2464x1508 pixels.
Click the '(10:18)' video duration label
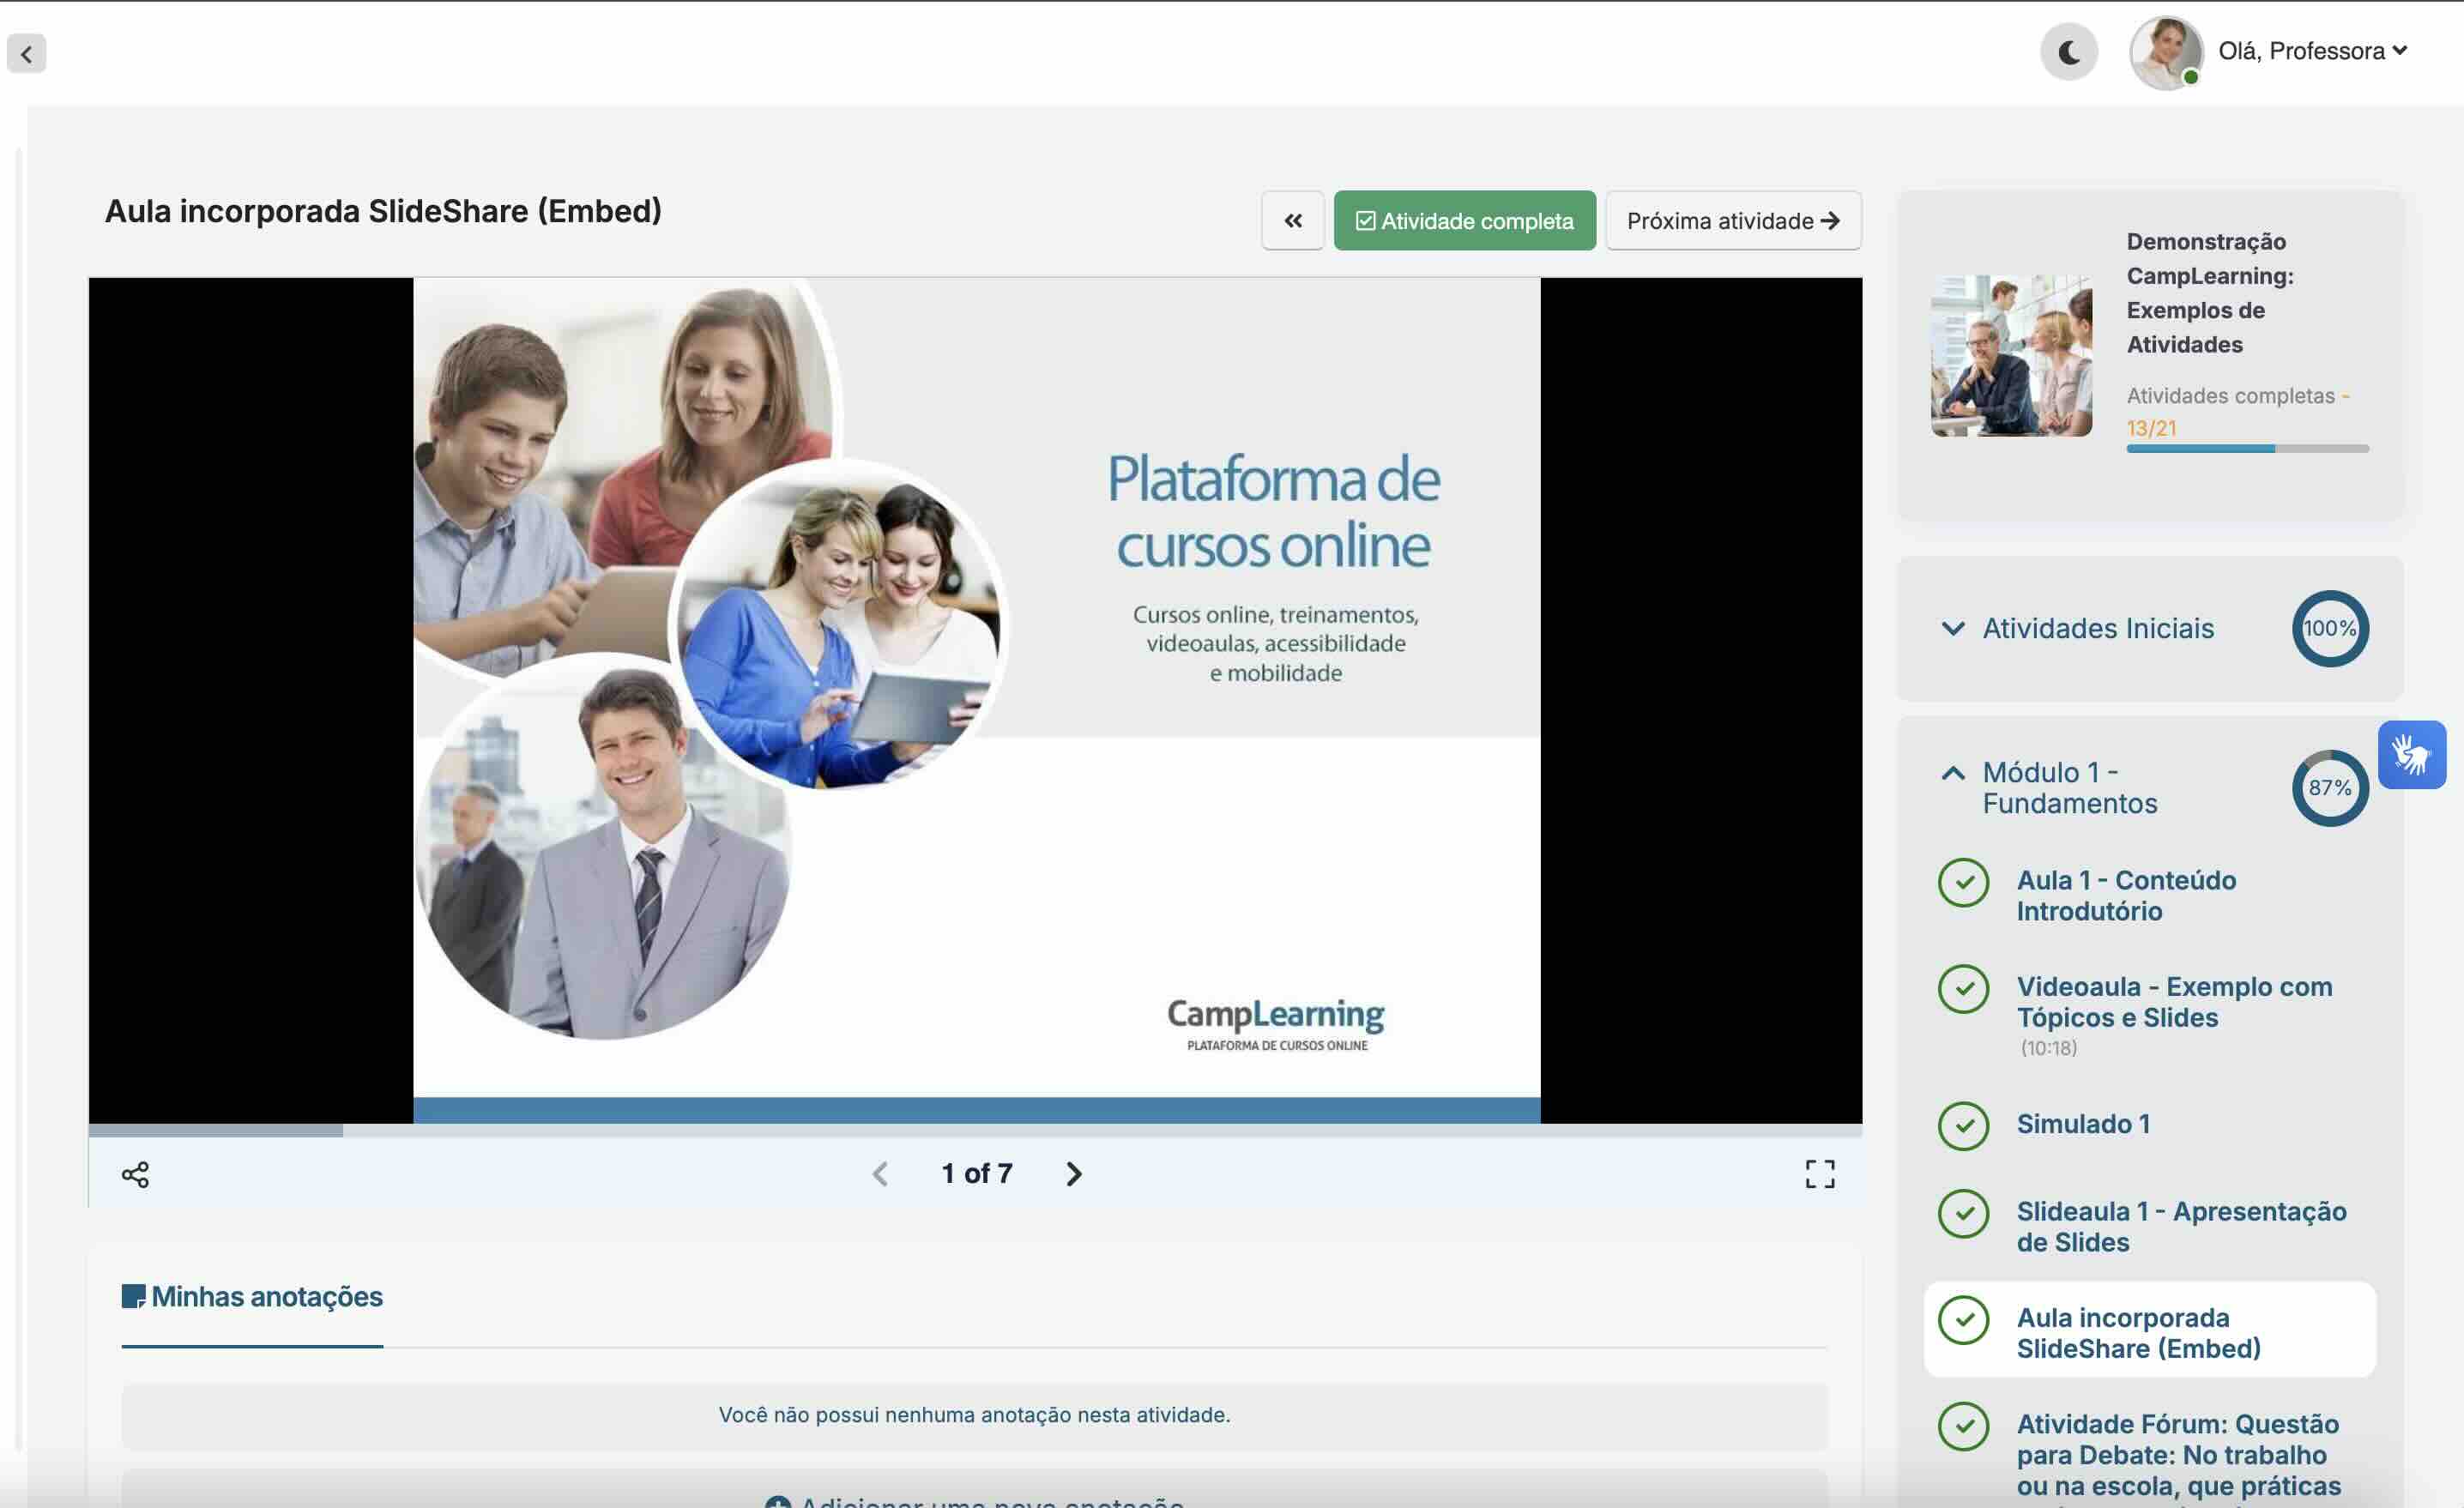(2048, 1048)
